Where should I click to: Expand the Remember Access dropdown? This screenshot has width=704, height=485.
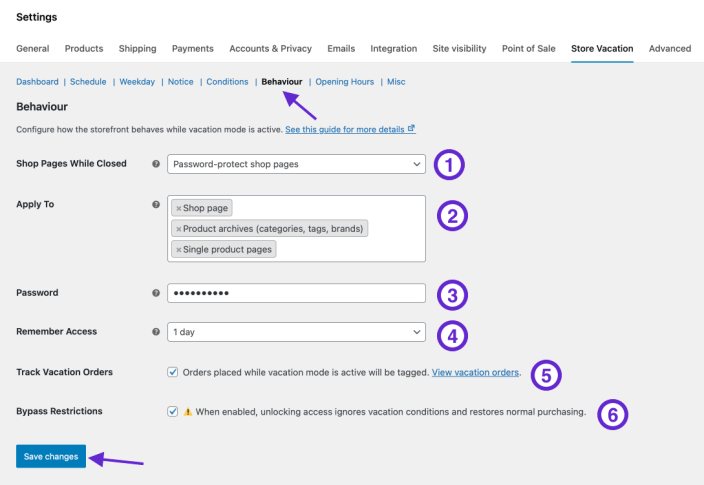pos(296,331)
